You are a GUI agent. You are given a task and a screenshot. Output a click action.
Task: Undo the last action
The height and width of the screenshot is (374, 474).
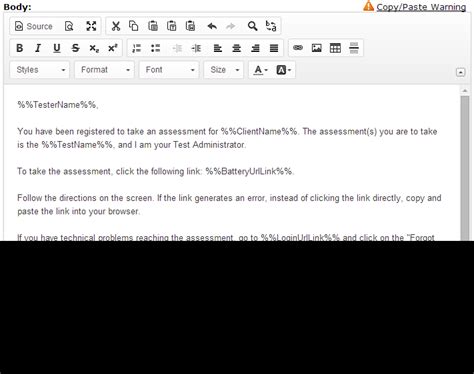(x=212, y=26)
